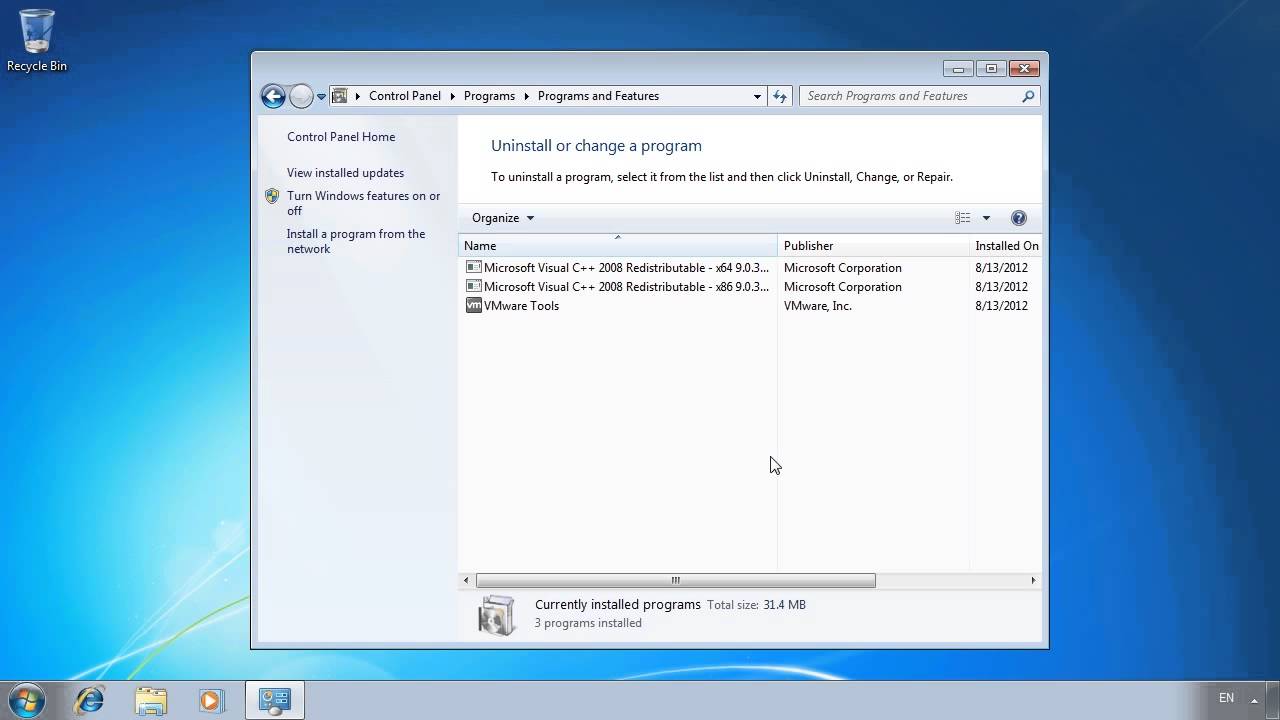Click the installed programs details pane icon
1280x720 pixels.
click(x=496, y=615)
